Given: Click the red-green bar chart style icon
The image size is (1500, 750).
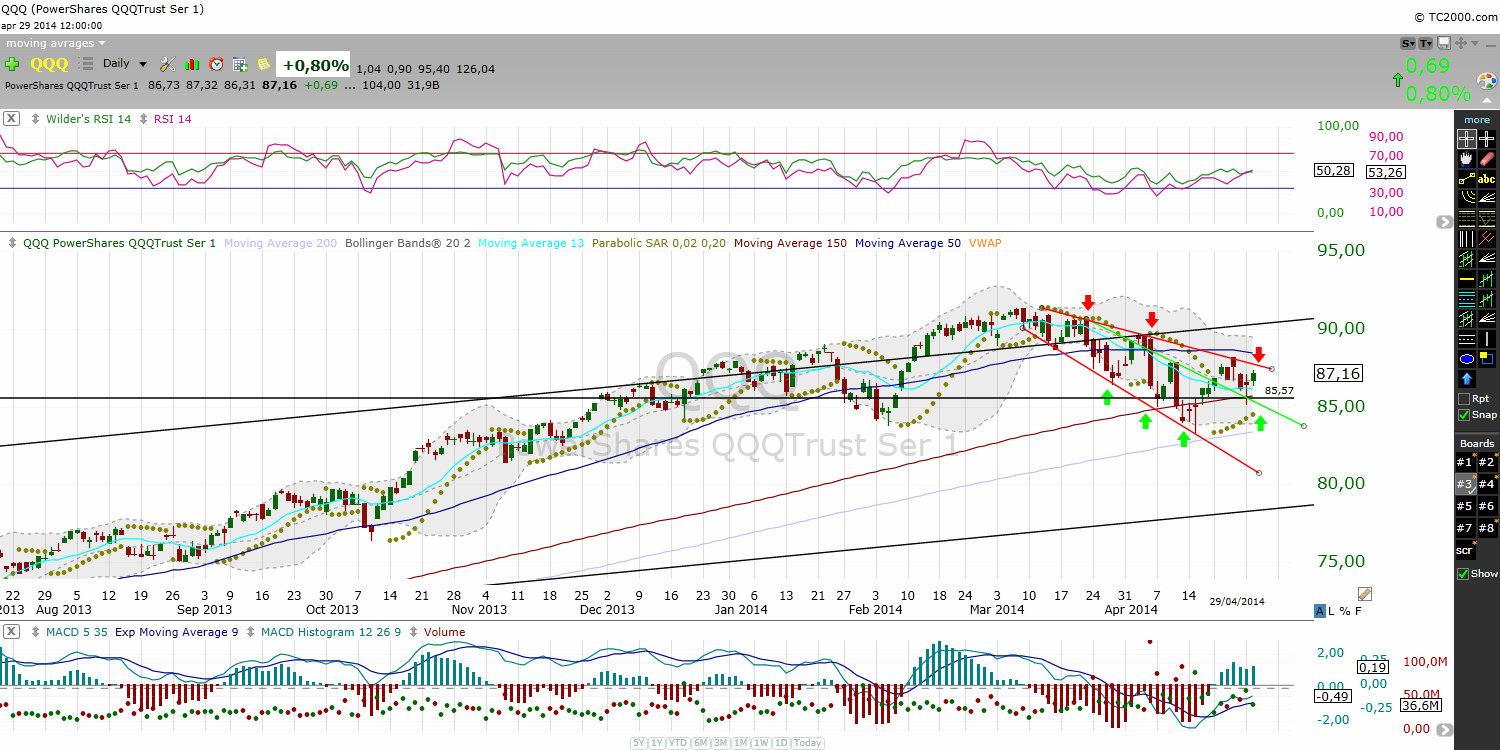Looking at the screenshot, I should tap(192, 64).
